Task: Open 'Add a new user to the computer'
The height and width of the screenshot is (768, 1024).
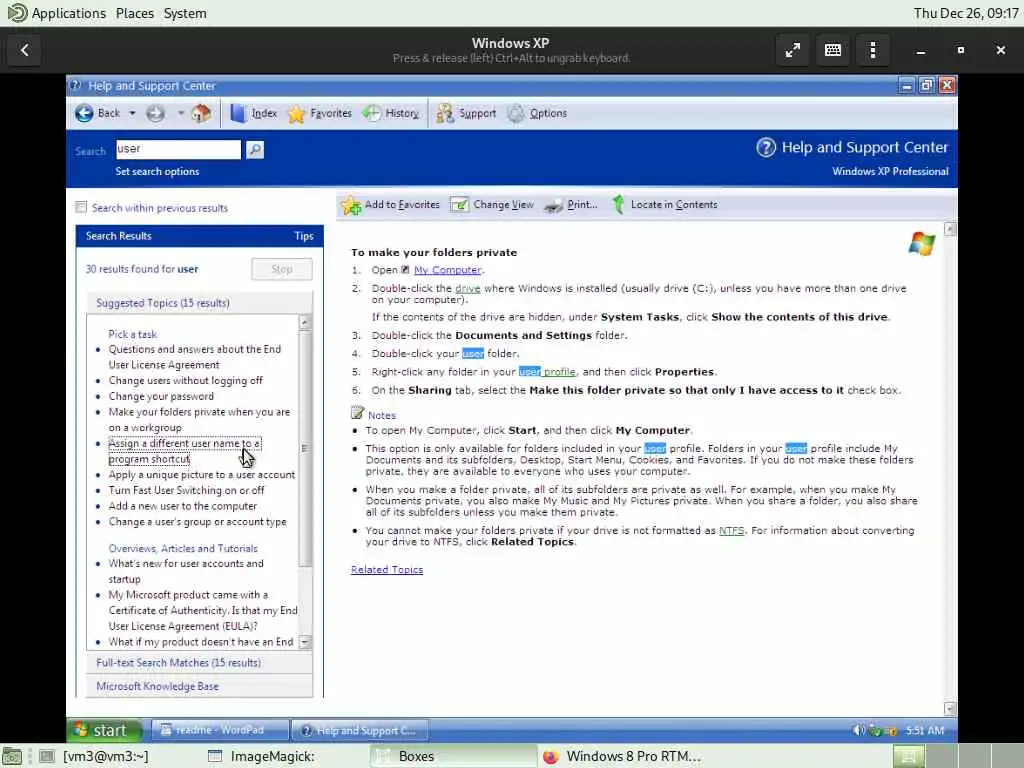Action: coord(182,505)
